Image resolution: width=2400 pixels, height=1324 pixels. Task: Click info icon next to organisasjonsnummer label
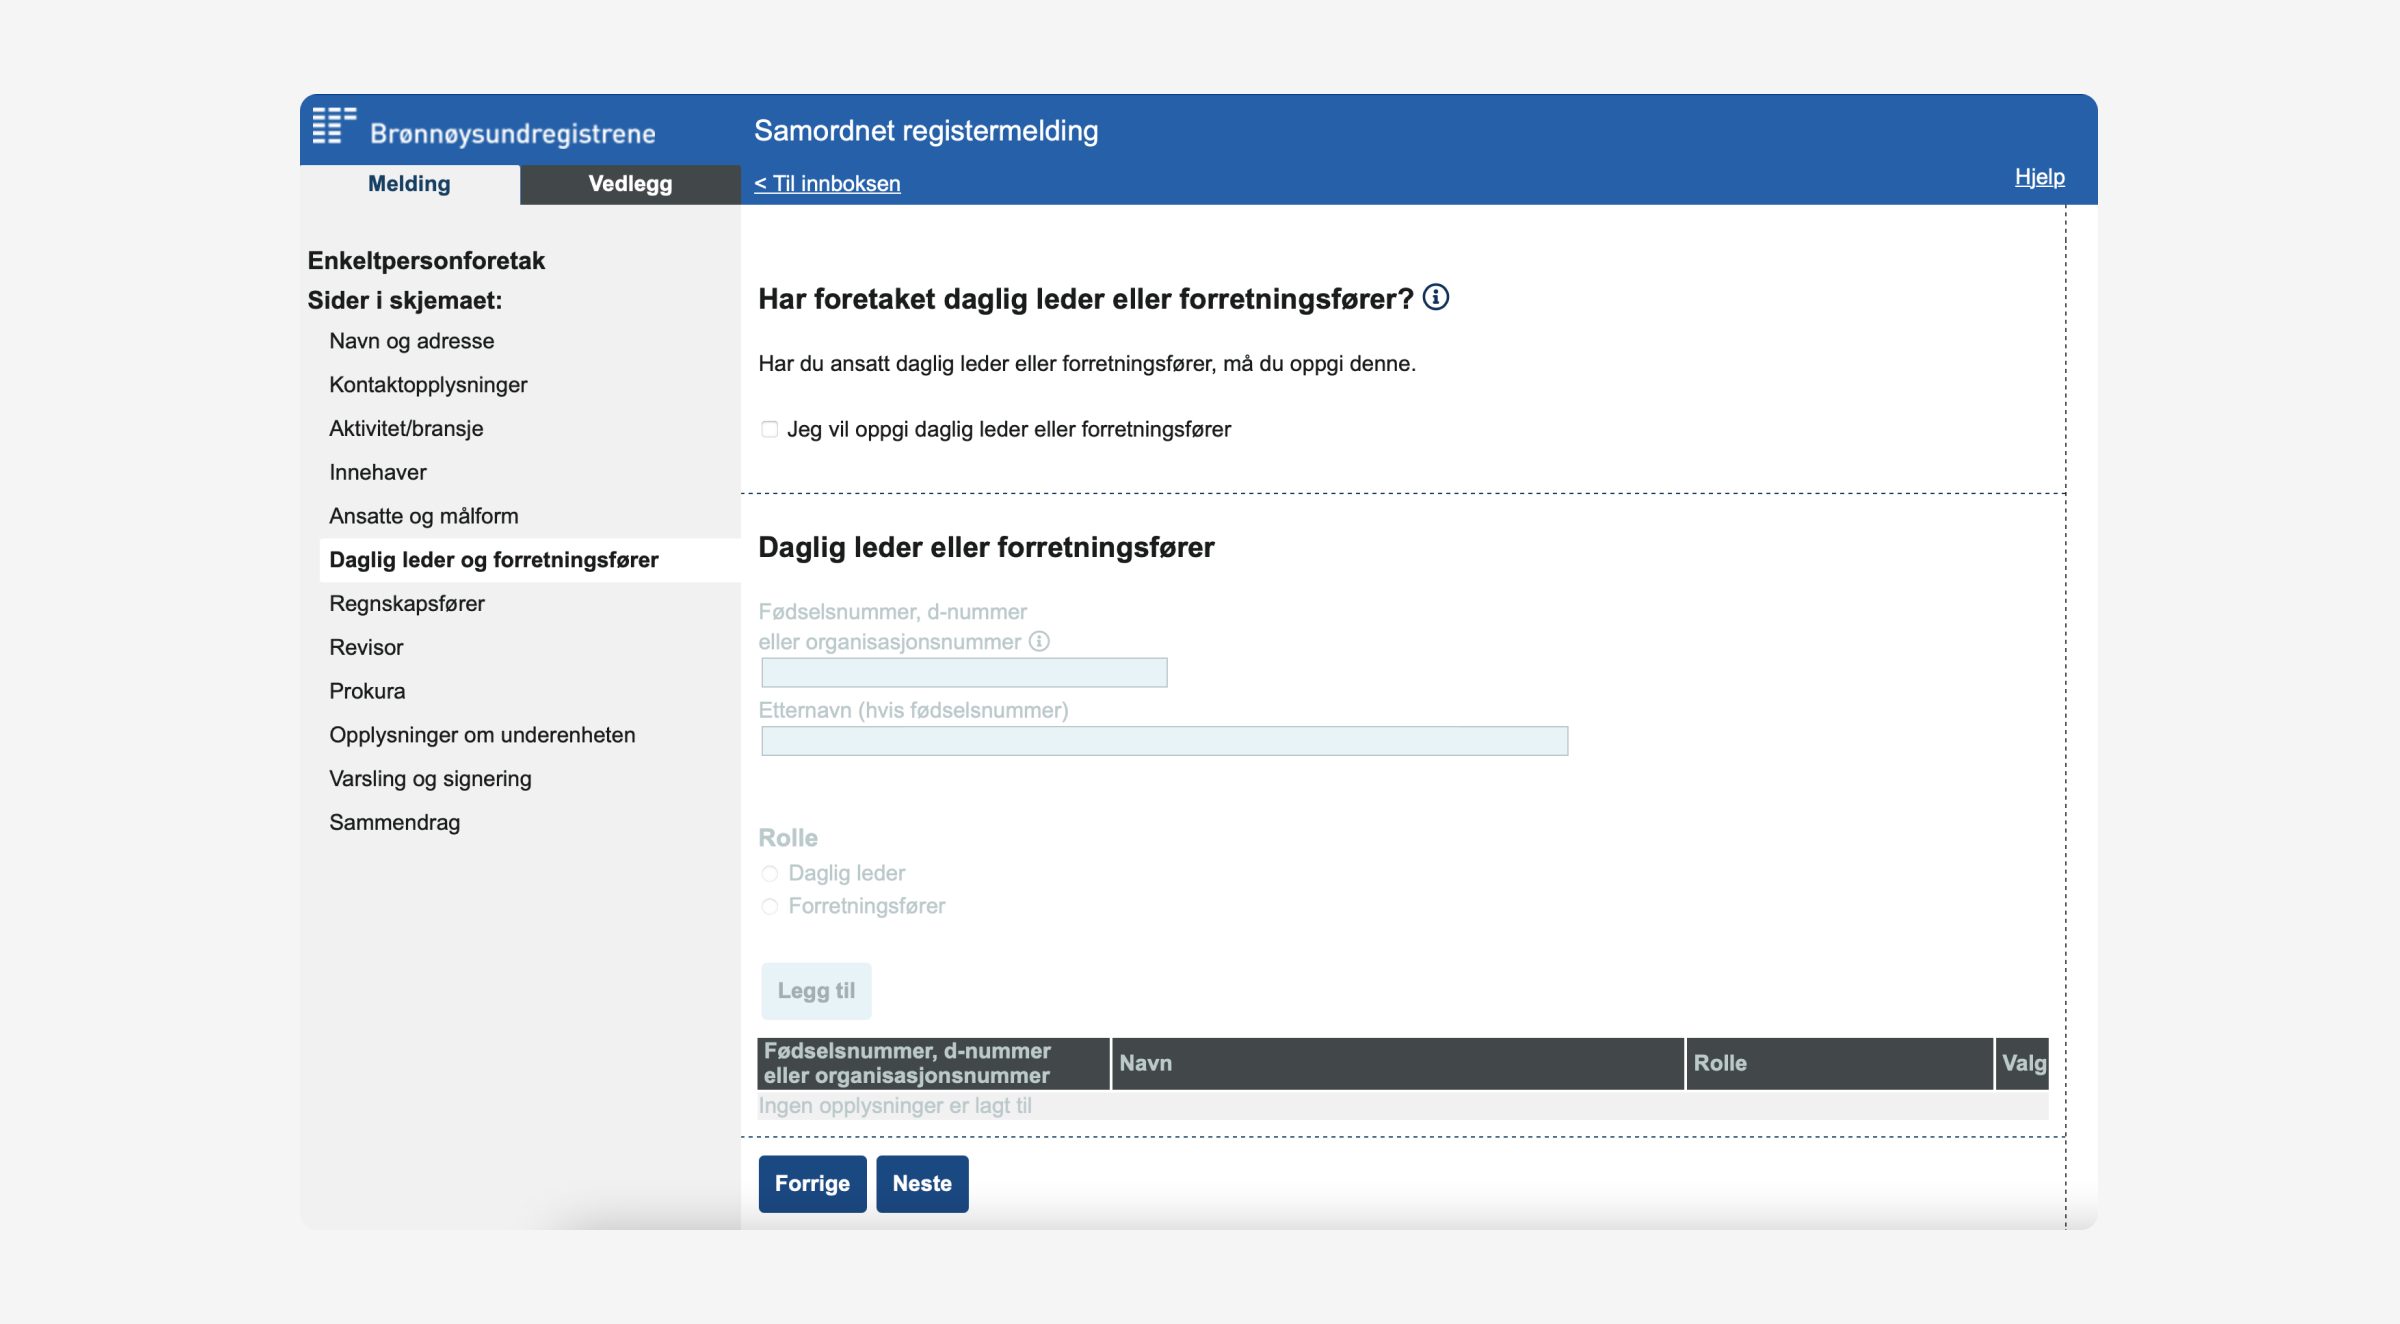1040,641
